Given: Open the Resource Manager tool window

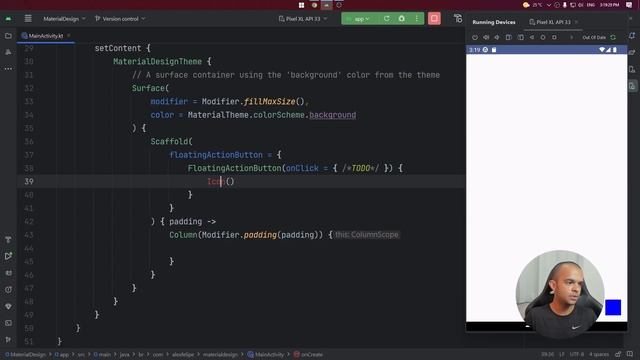Looking at the screenshot, I should 8,52.
